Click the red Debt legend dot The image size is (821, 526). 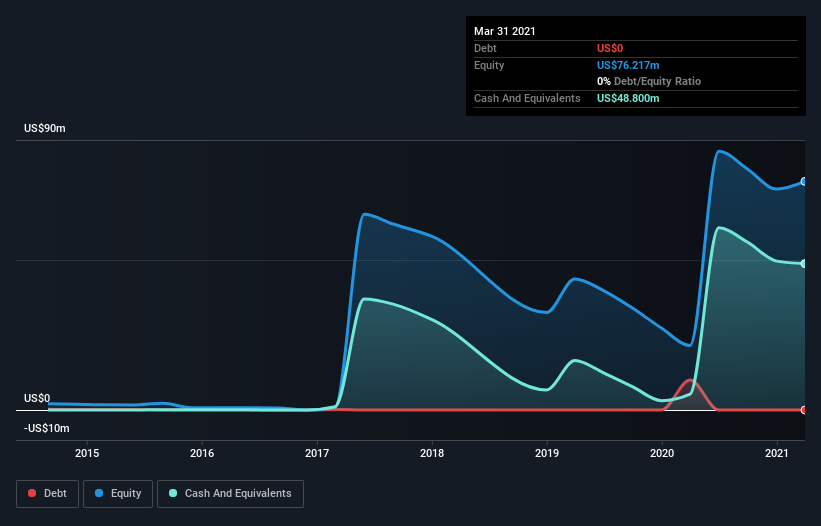pos(32,493)
